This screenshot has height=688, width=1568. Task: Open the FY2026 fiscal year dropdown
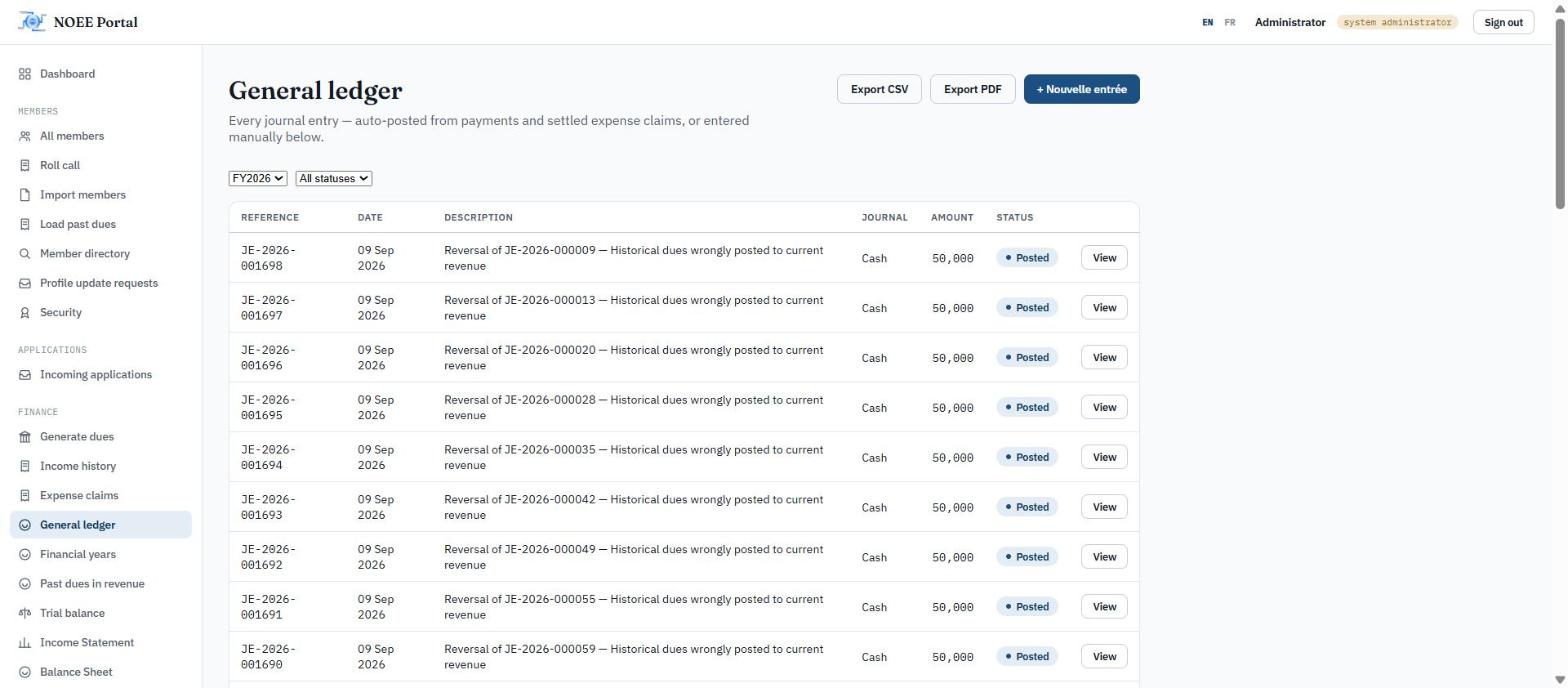coord(258,178)
